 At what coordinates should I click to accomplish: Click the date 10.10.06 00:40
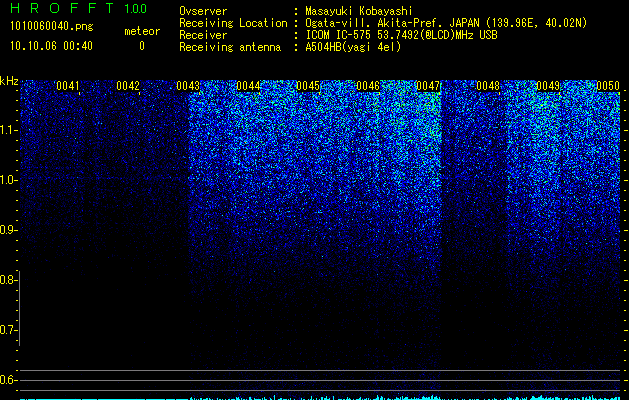pos(51,46)
